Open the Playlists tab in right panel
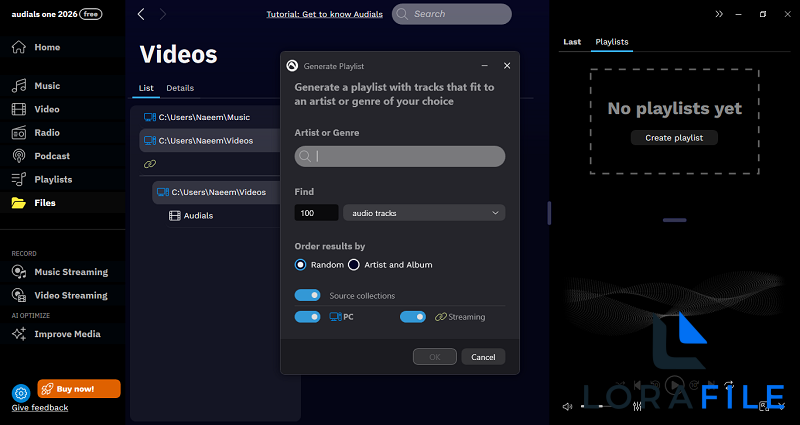 tap(612, 42)
